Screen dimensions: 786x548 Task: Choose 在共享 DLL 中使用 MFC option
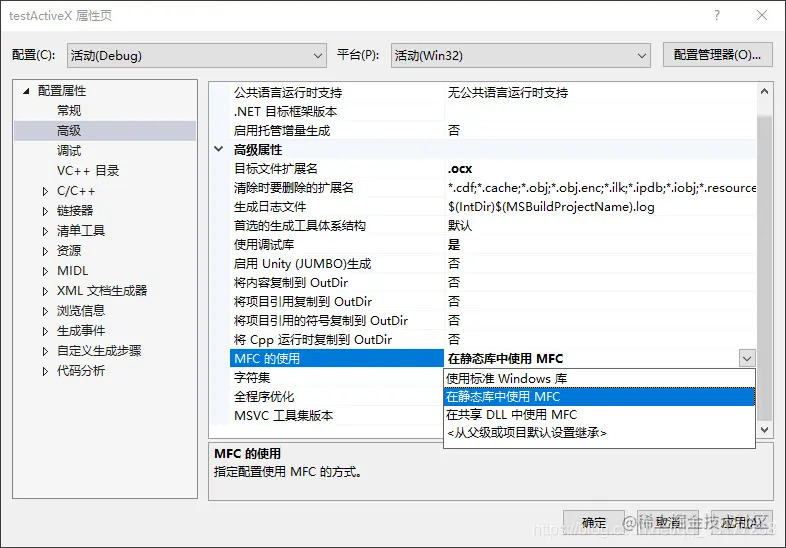coord(600,415)
